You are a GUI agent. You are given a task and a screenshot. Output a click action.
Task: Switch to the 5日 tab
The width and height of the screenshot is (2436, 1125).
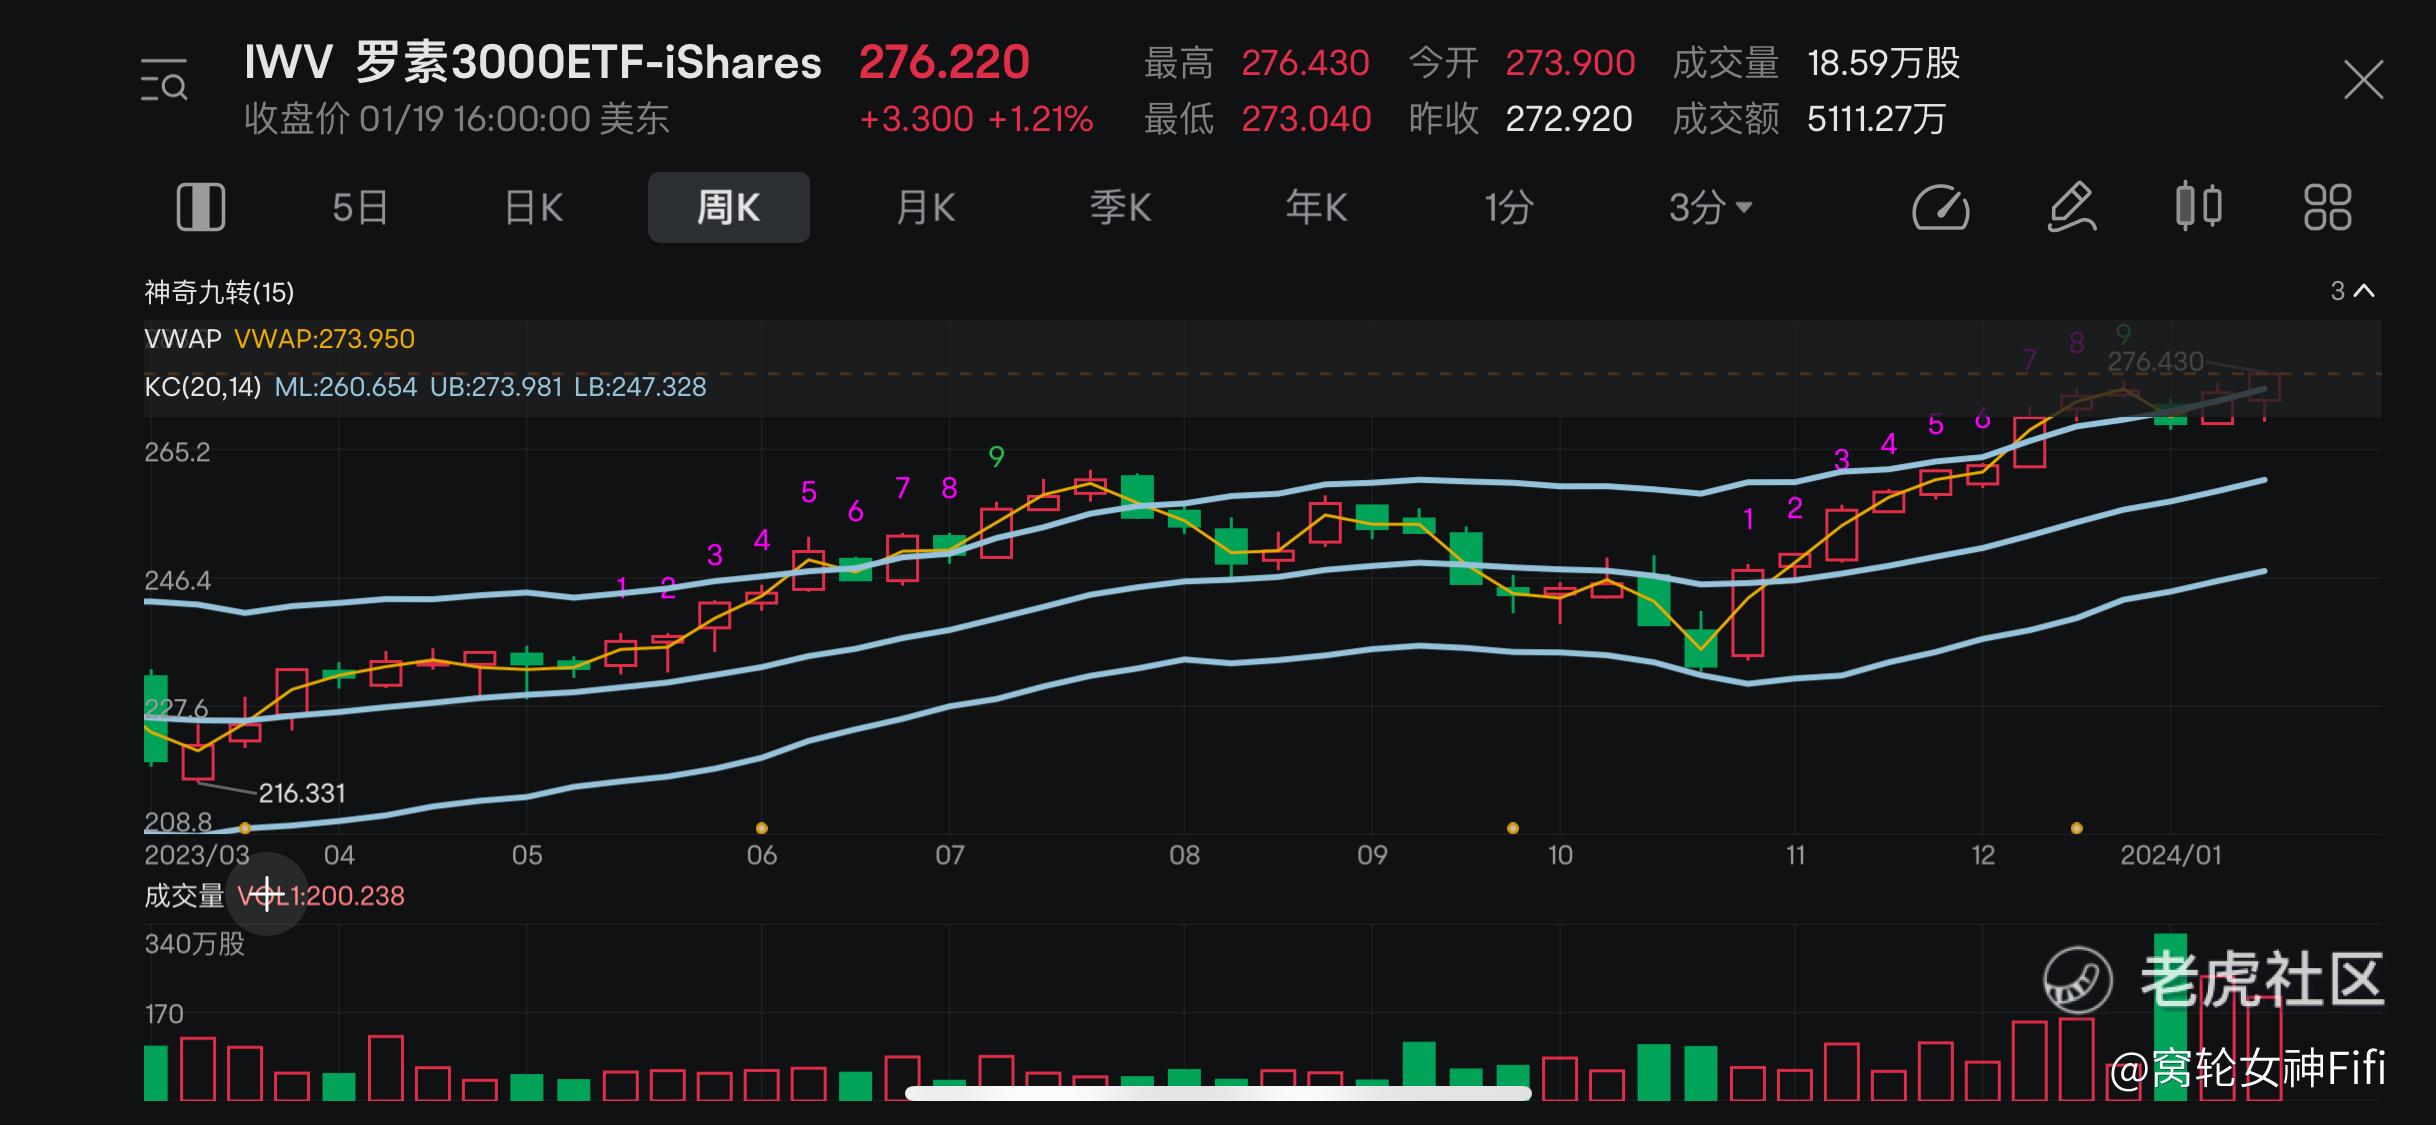coord(360,208)
